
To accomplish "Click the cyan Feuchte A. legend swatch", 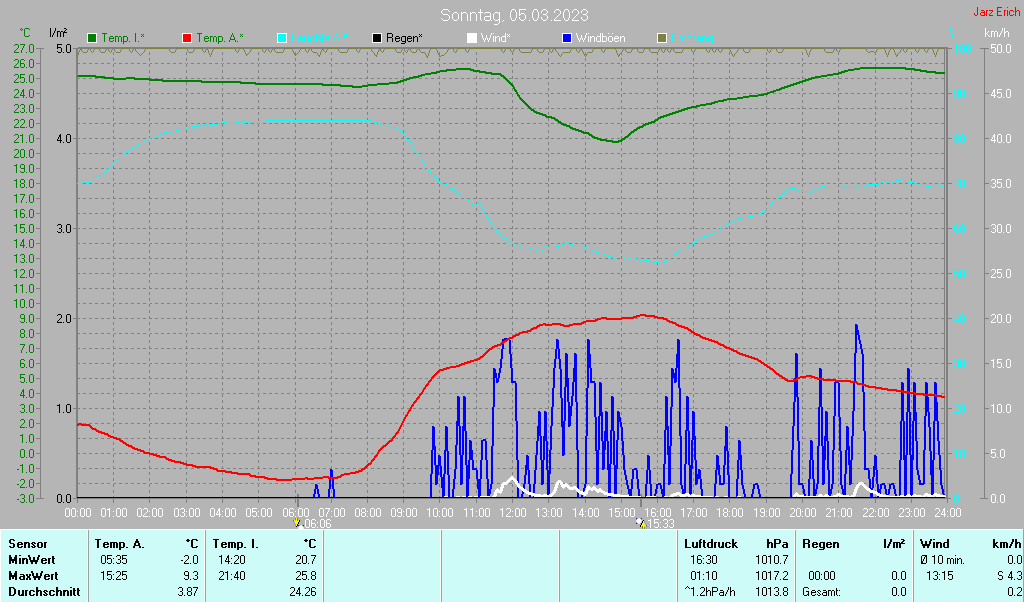I will pos(282,39).
